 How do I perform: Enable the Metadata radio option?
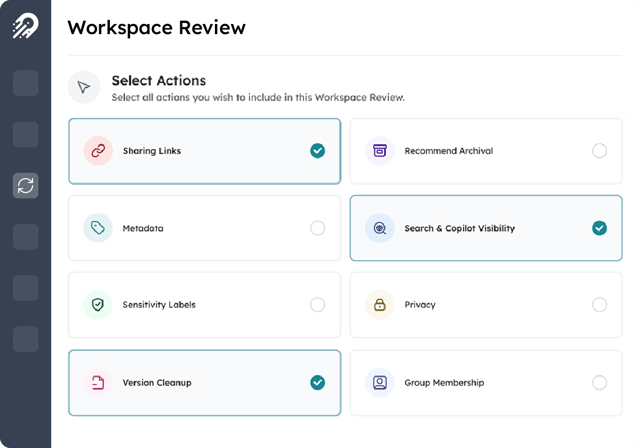[x=317, y=228]
